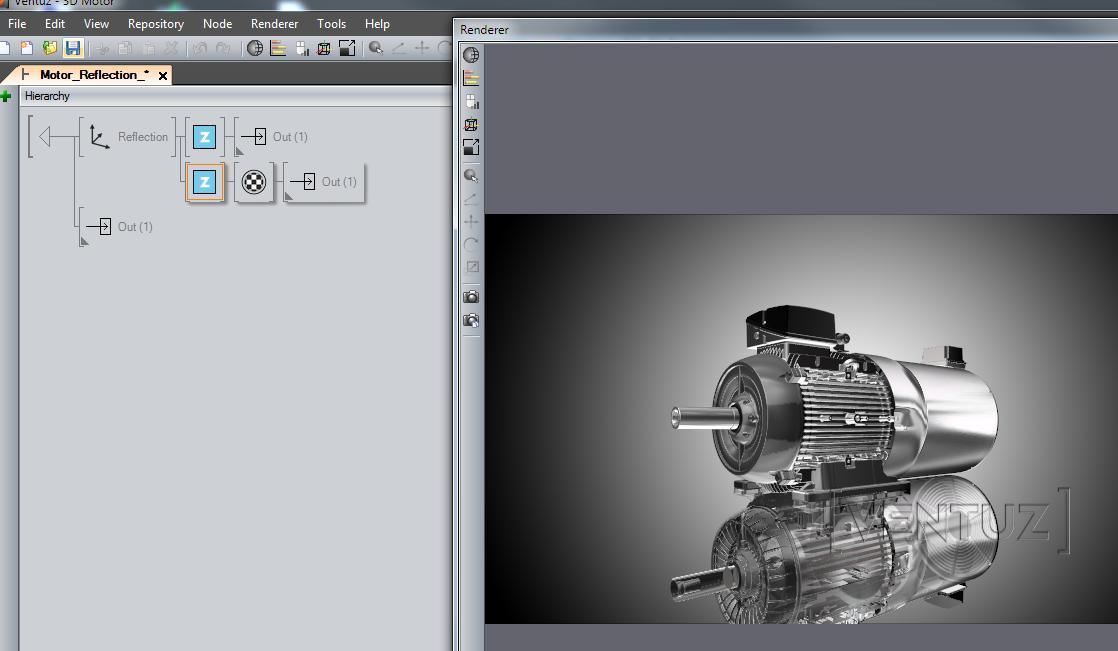Viewport: 1118px width, 651px height.
Task: Click the globe icon in Renderer sidebar
Action: (x=471, y=55)
